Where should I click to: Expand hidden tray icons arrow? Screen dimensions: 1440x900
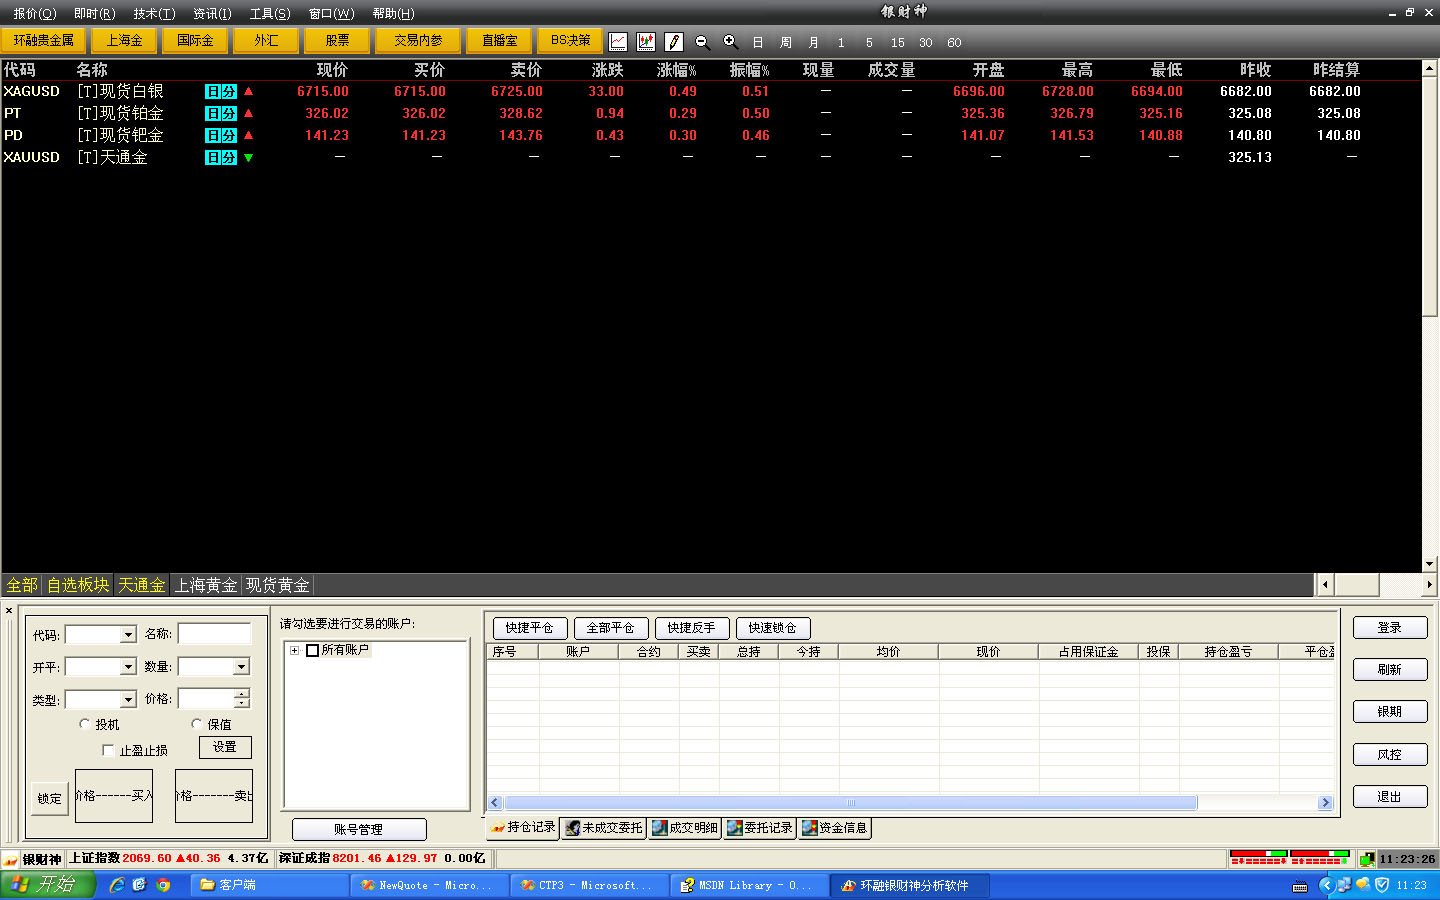[1327, 885]
